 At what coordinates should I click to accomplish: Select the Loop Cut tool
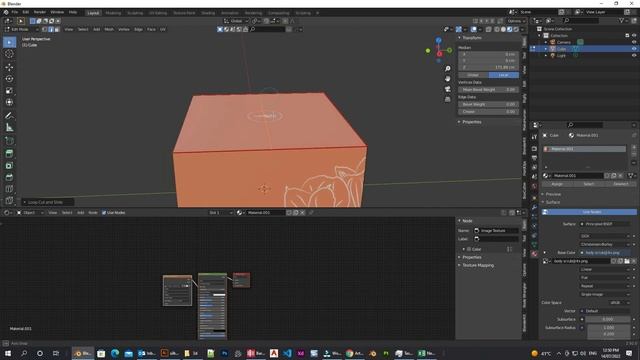(x=9, y=189)
